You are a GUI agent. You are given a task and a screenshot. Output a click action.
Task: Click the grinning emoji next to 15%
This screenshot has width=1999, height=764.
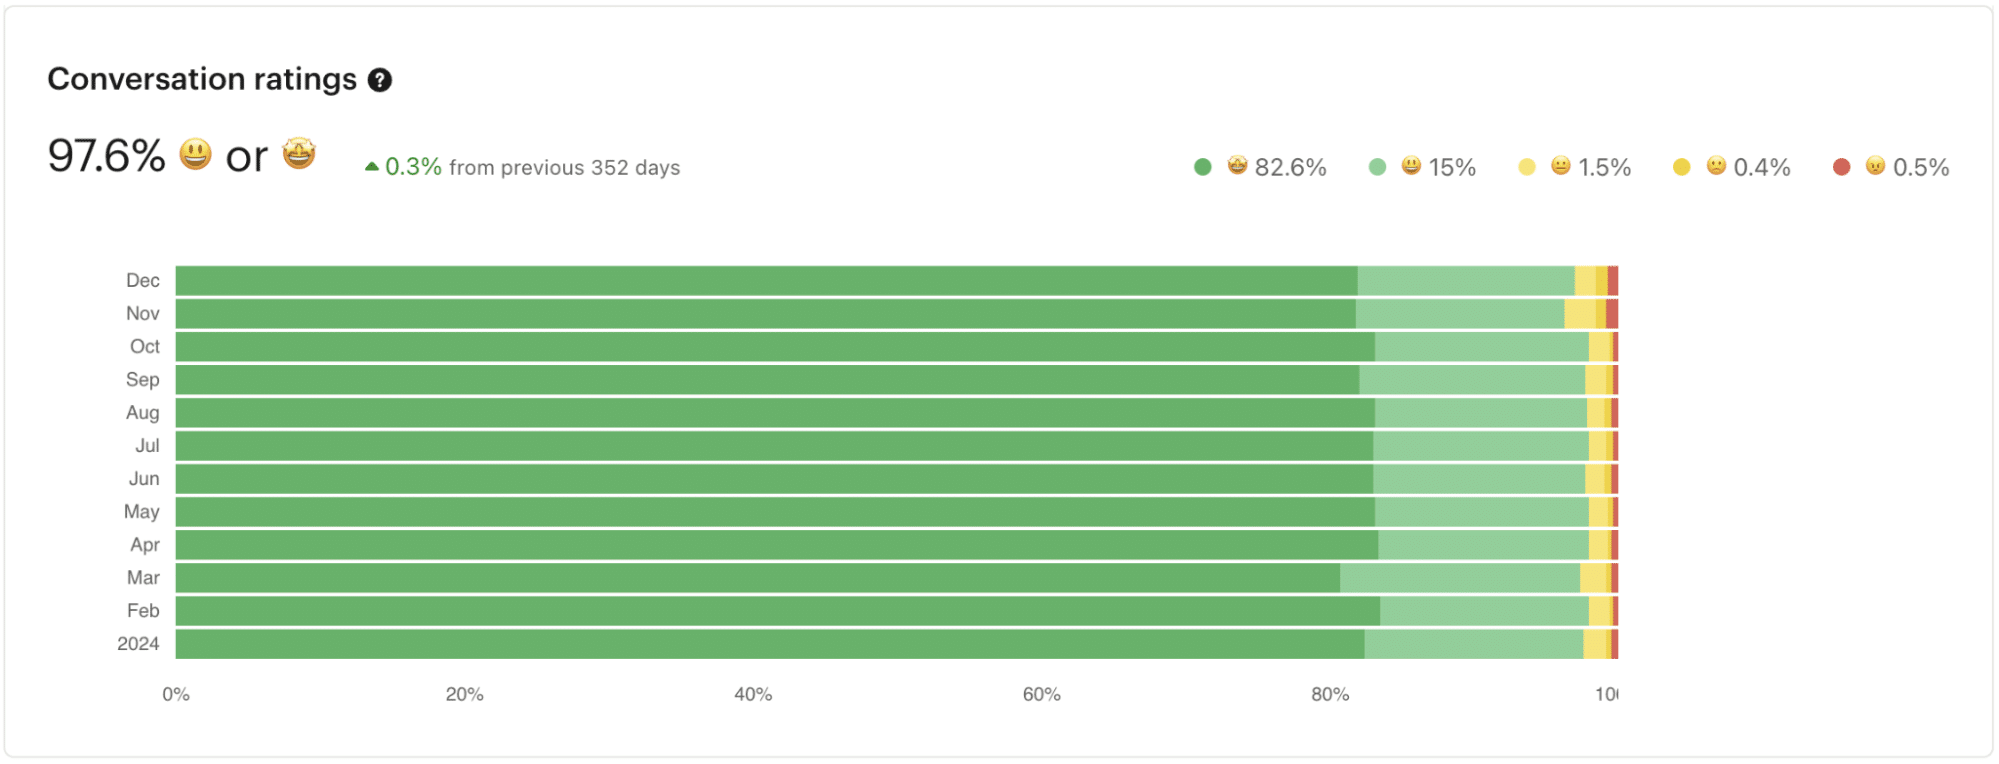click(1411, 166)
